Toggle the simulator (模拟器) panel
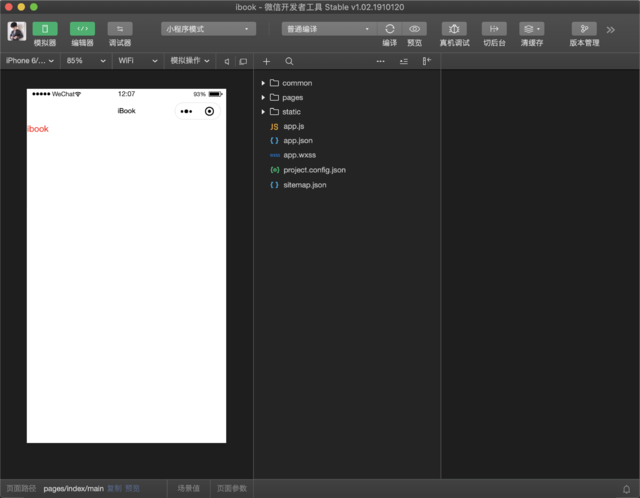The width and height of the screenshot is (640, 498). 45,29
